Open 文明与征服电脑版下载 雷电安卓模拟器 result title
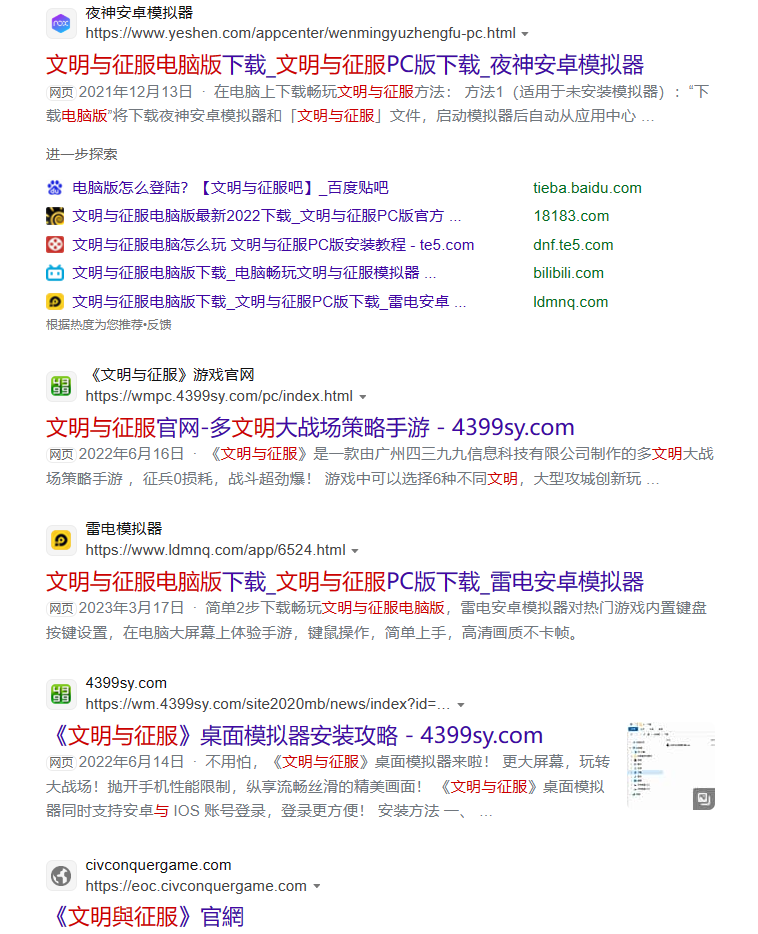The width and height of the screenshot is (758, 934). coord(345,581)
